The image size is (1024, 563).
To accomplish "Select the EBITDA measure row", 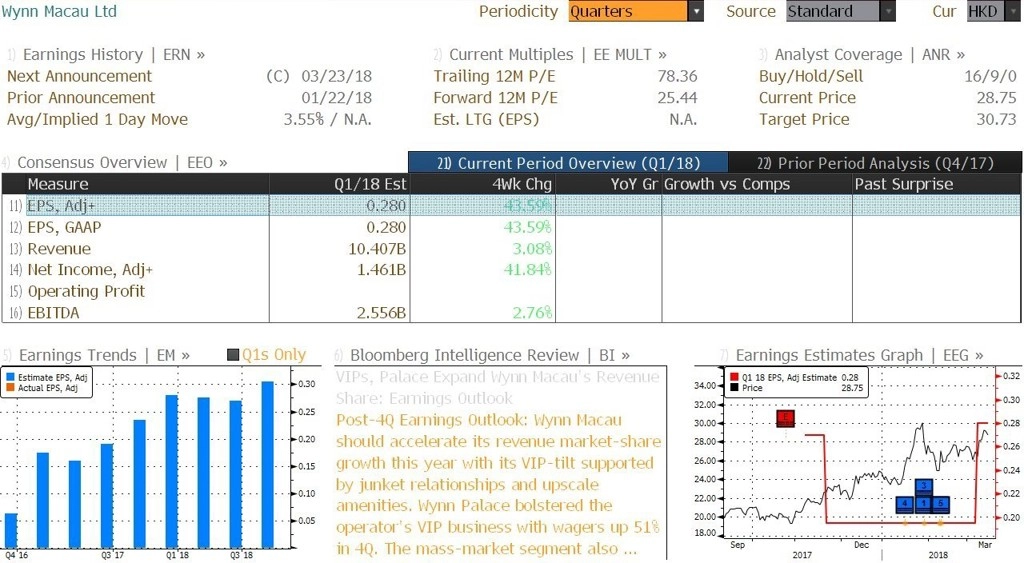I will pos(511,313).
